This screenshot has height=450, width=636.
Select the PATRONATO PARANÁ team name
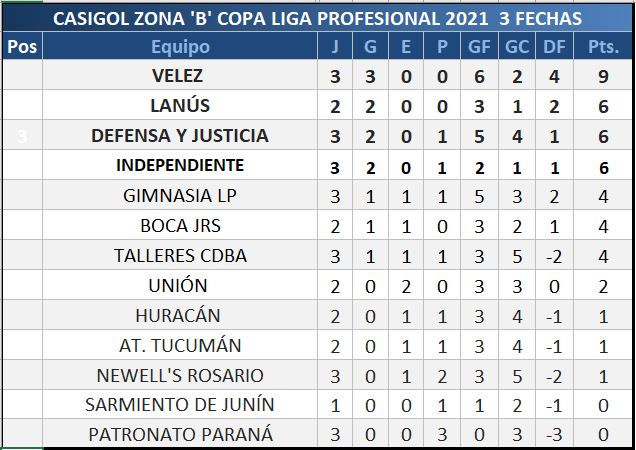(x=181, y=435)
